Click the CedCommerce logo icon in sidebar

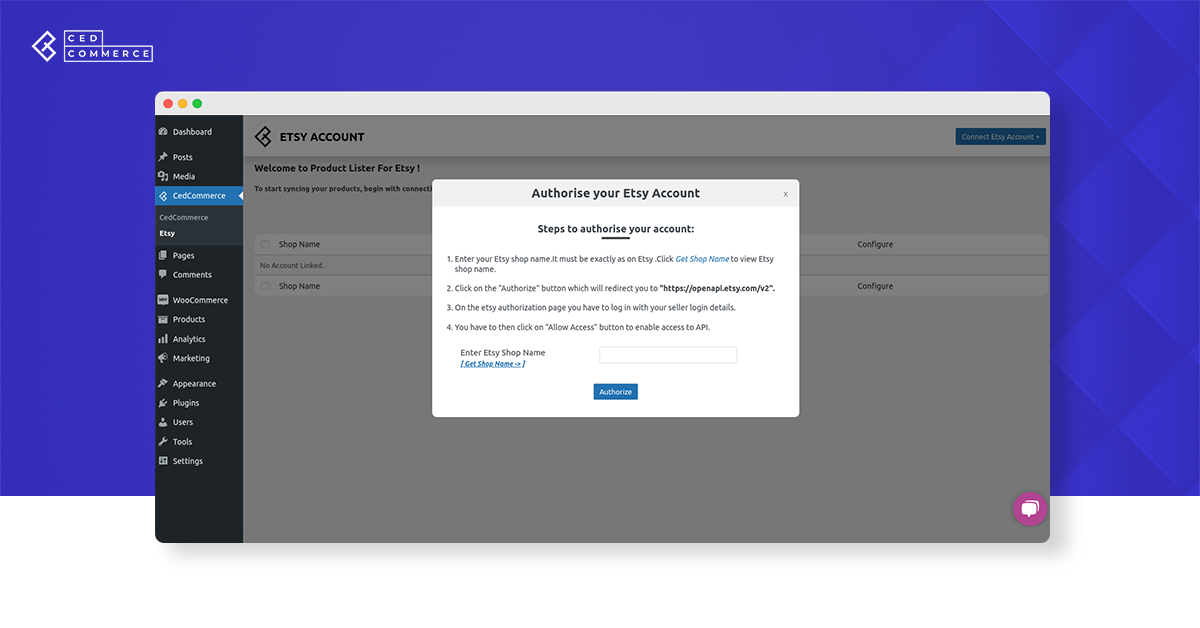tap(163, 196)
